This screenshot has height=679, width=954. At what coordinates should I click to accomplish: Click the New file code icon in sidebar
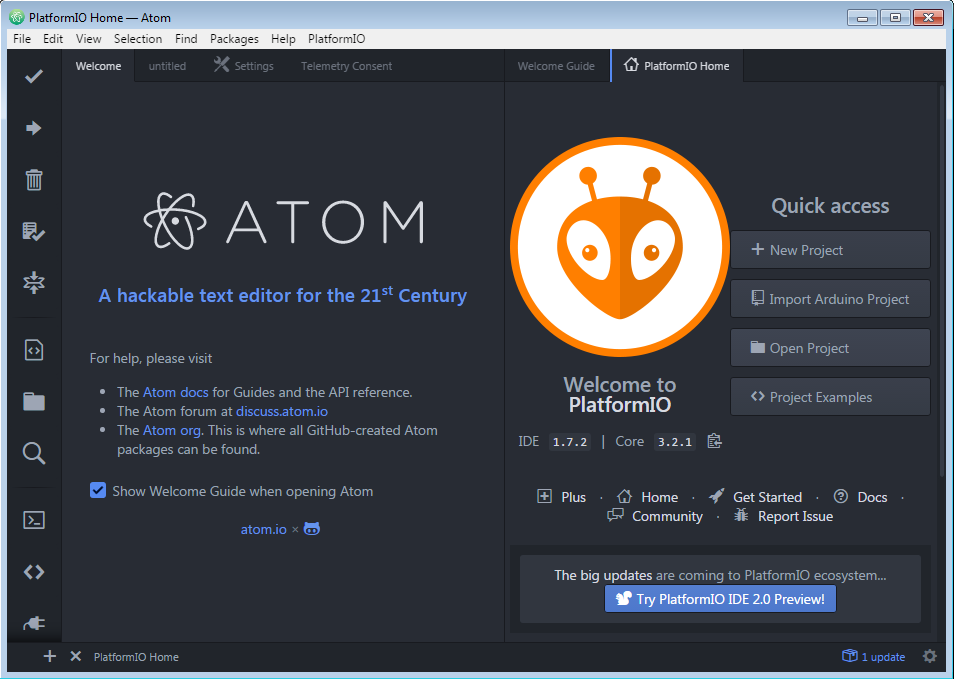(33, 350)
